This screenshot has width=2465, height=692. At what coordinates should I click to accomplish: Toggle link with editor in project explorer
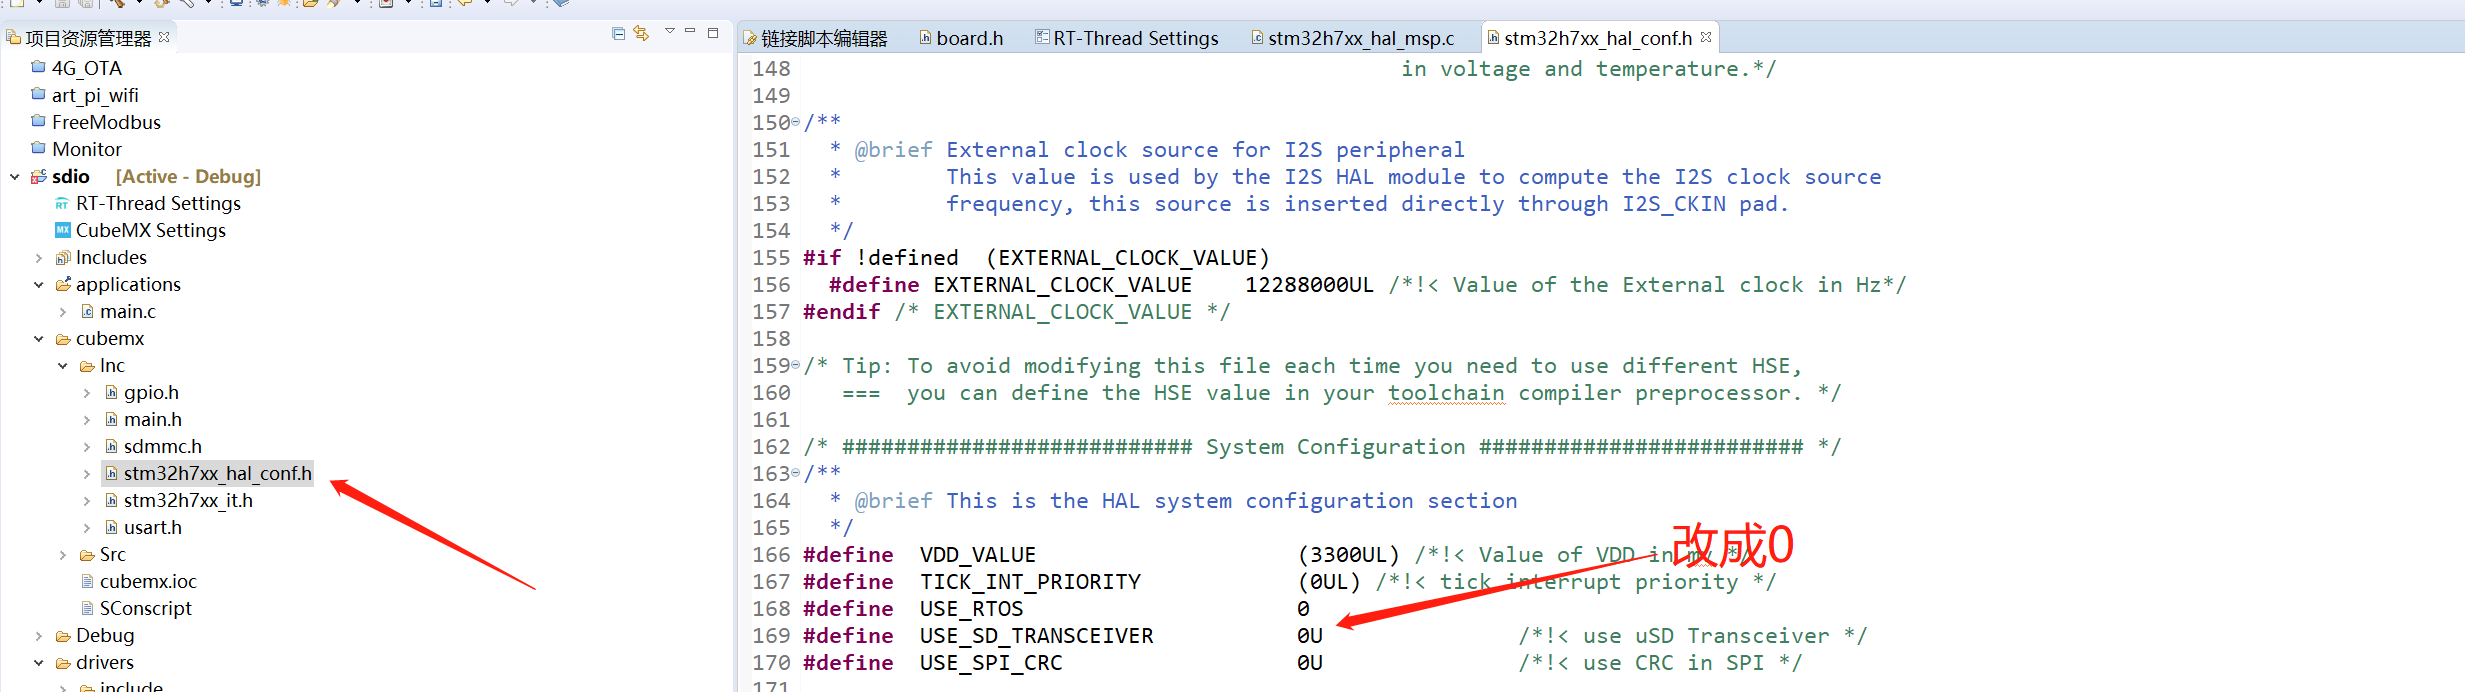point(641,34)
